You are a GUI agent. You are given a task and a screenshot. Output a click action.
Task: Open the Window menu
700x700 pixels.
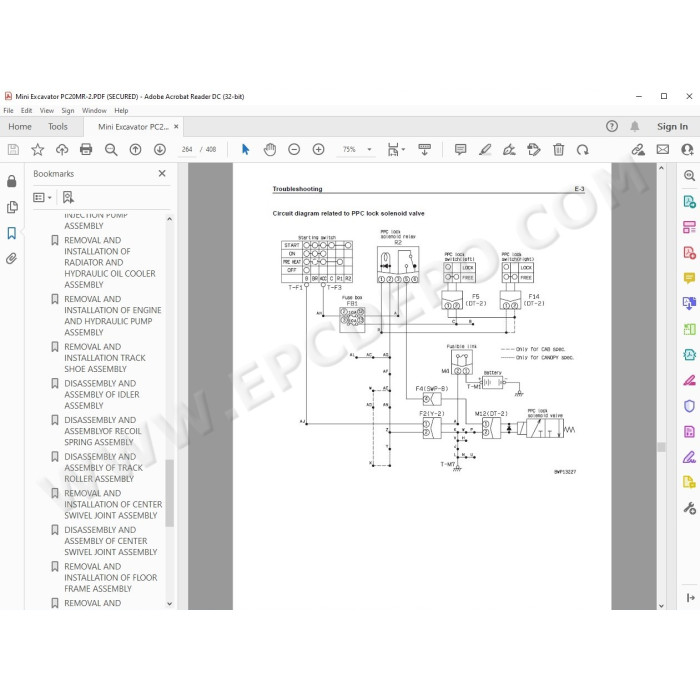(94, 110)
